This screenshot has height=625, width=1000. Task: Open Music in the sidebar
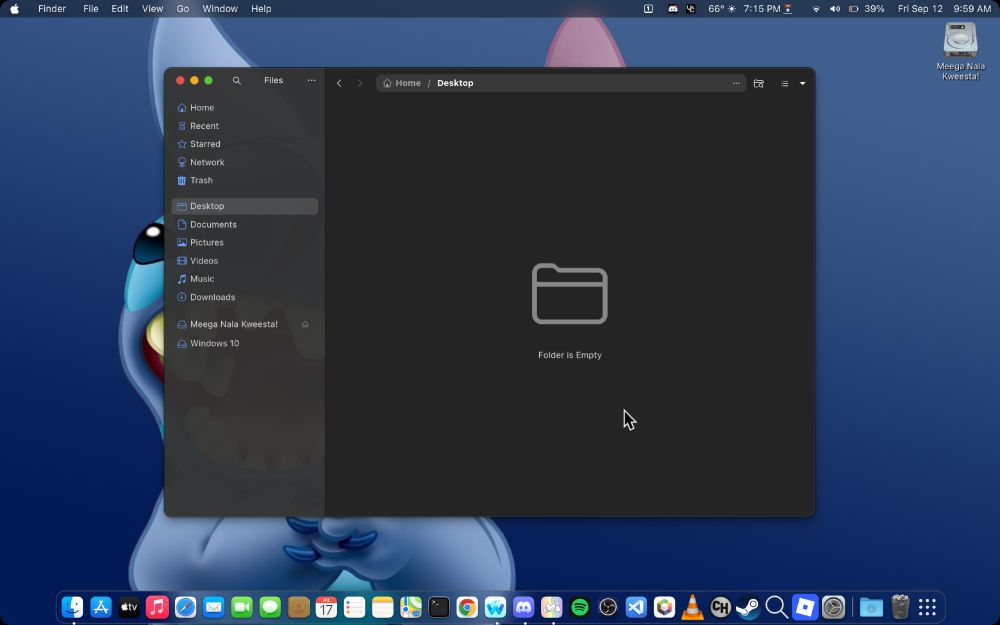(x=245, y=279)
